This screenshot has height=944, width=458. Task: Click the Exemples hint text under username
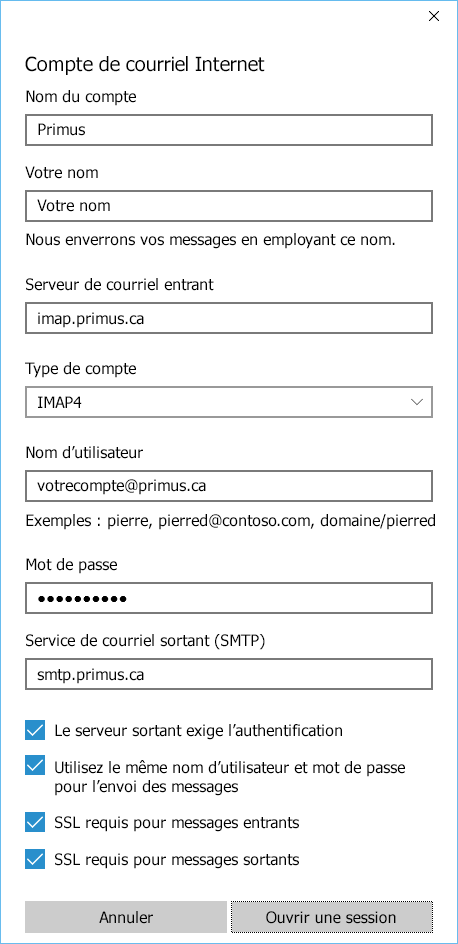pyautogui.click(x=231, y=521)
